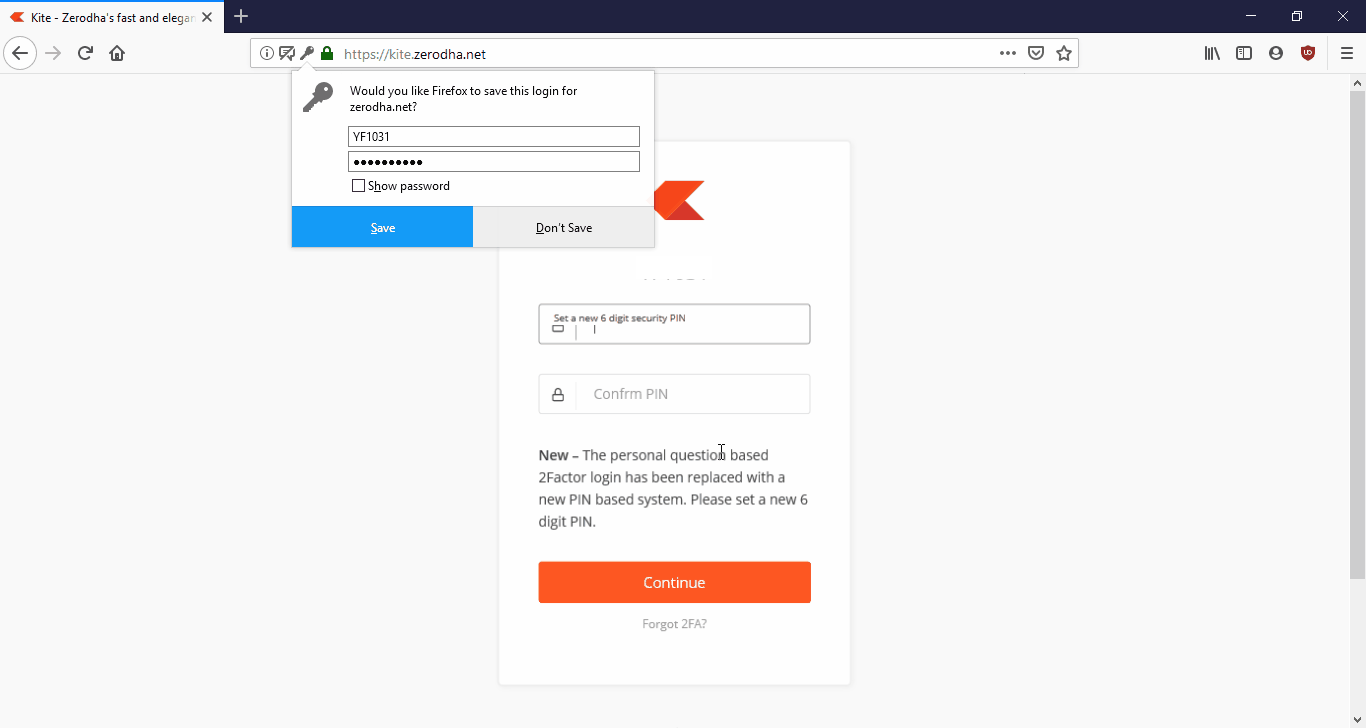1366x728 pixels.
Task: Show sidebars button
Action: pyautogui.click(x=1244, y=54)
